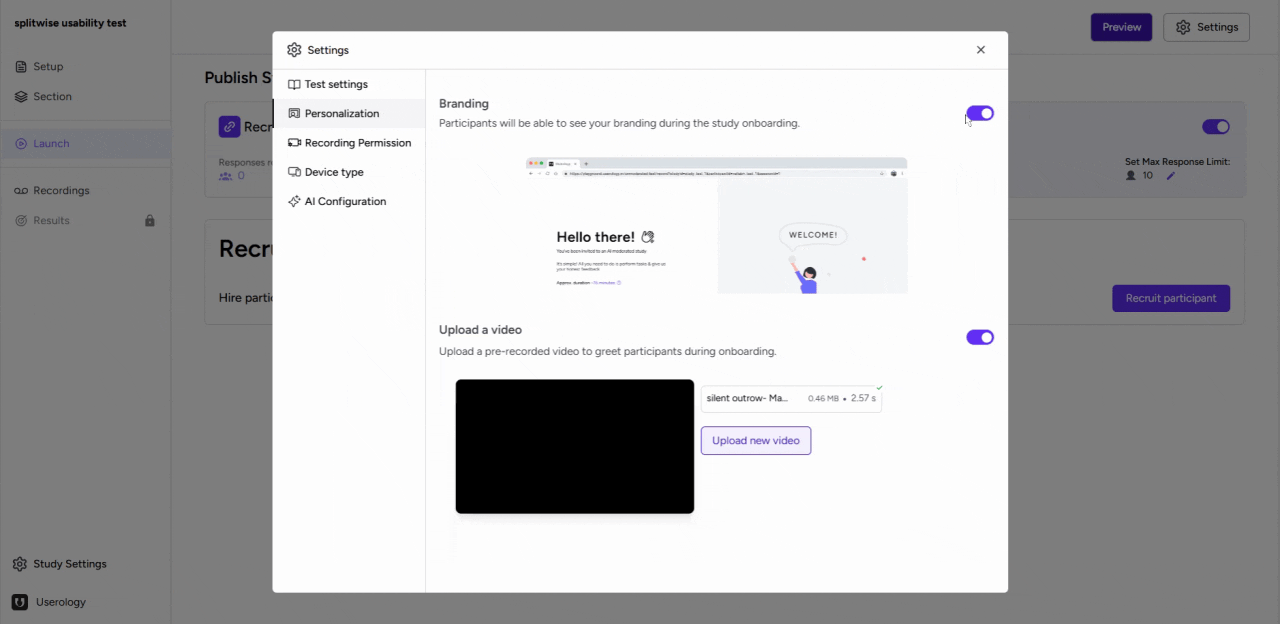The width and height of the screenshot is (1280, 624).
Task: Click the Preview button
Action: 1121,27
